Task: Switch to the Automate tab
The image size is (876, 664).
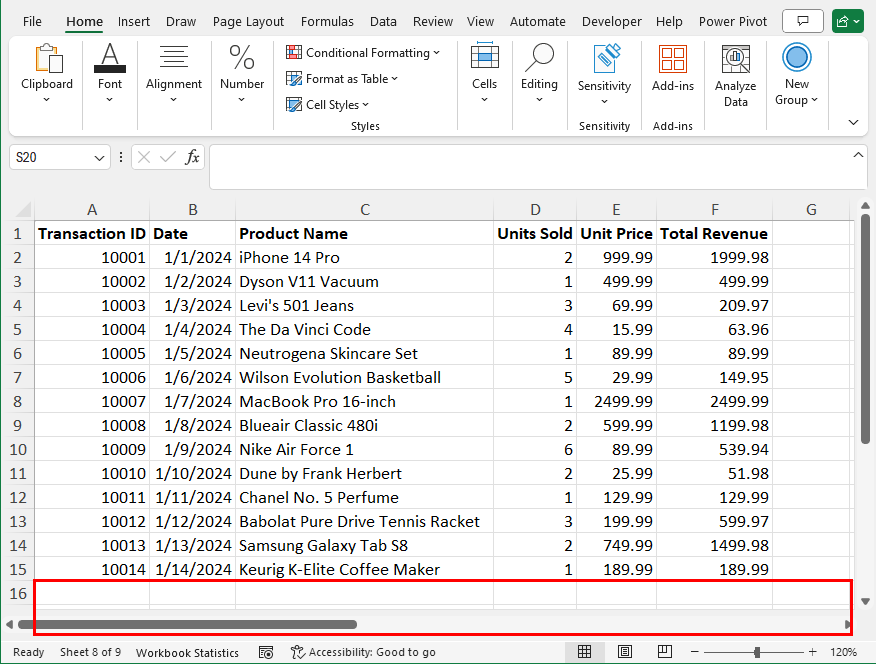Action: tap(537, 21)
